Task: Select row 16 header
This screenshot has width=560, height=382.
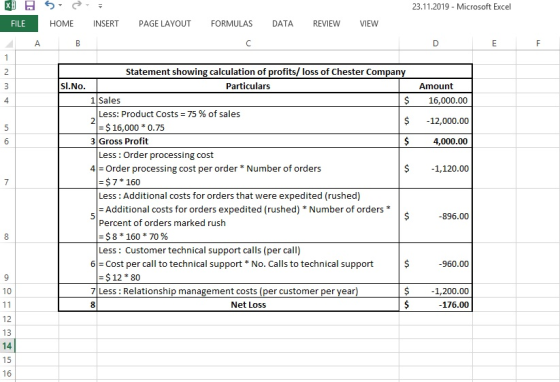Action: pyautogui.click(x=8, y=373)
